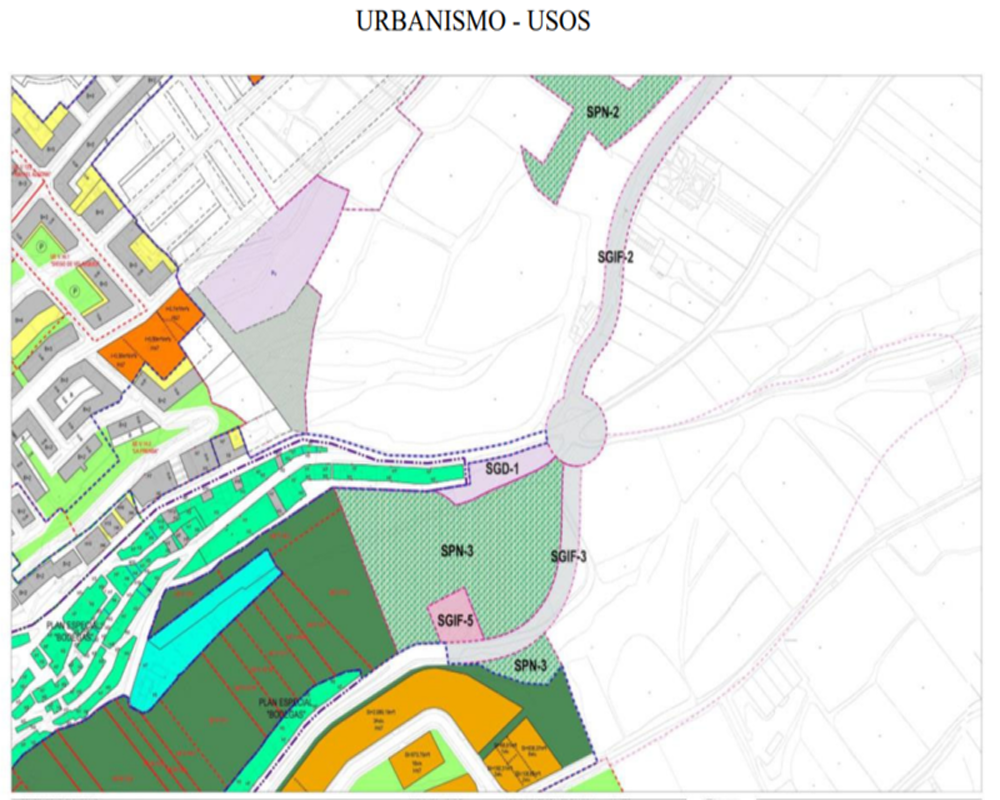
Task: Click the roundabout circle at road junction
Action: coord(577,429)
